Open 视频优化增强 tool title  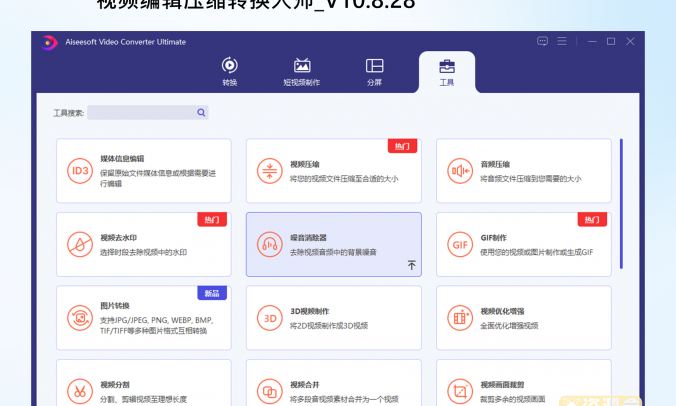(x=502, y=311)
